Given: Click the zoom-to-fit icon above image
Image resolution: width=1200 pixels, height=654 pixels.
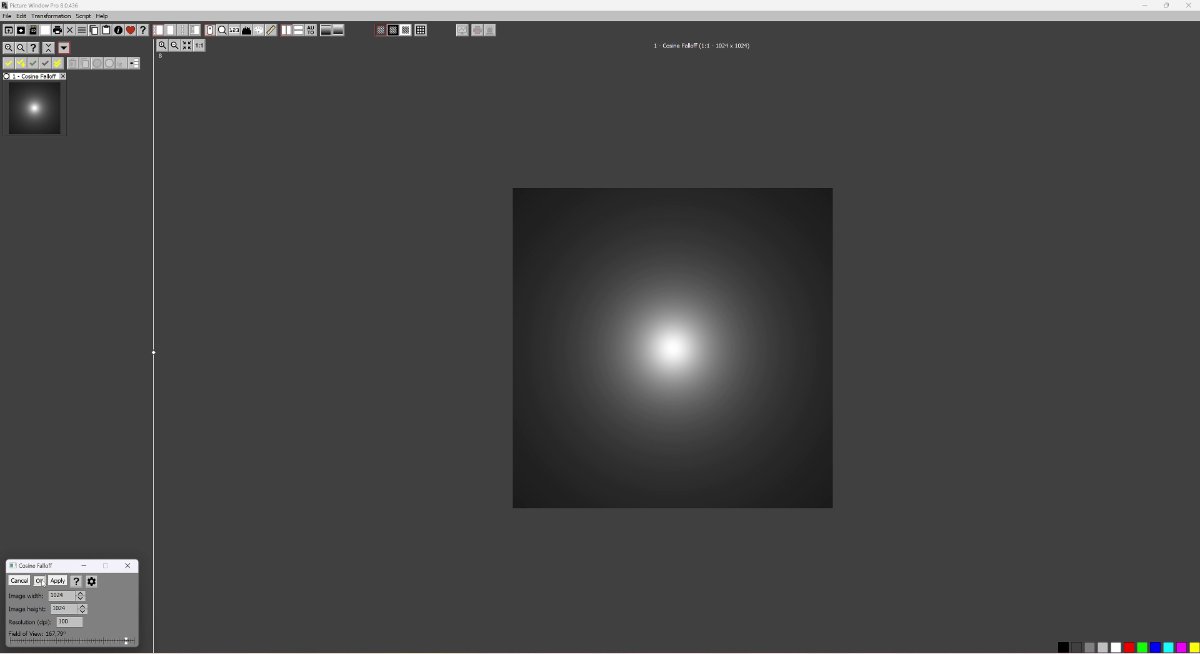Looking at the screenshot, I should coord(187,45).
